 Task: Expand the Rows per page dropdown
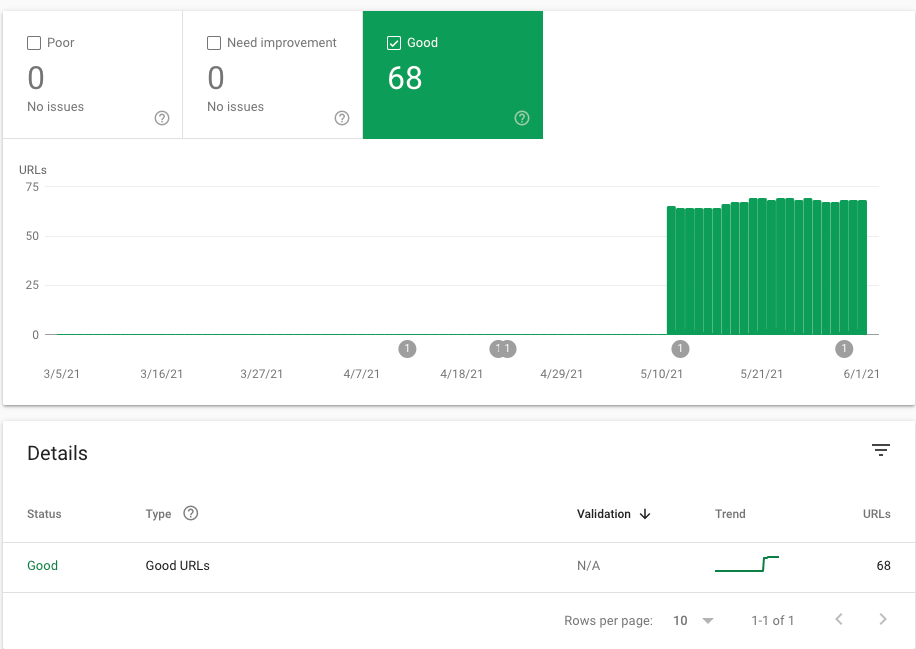click(x=693, y=620)
